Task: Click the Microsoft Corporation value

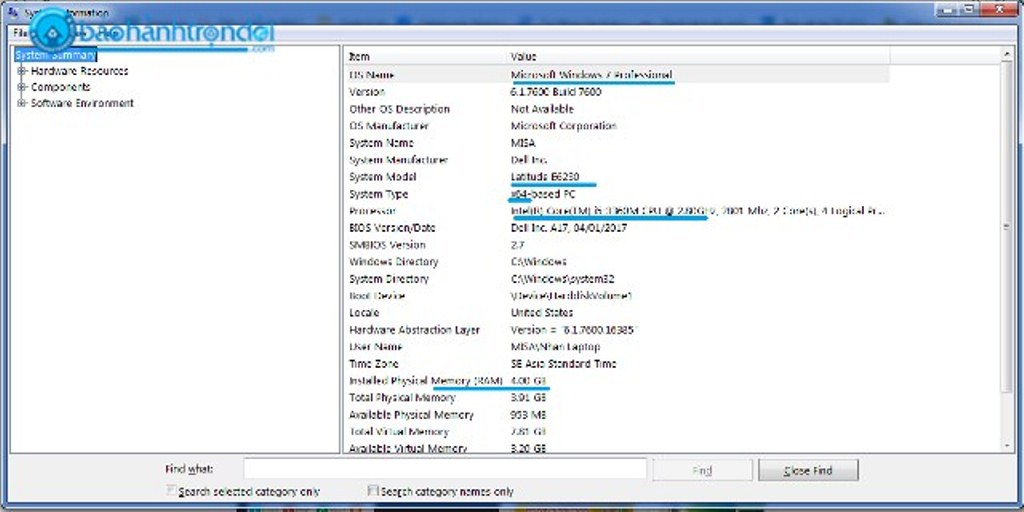Action: pos(564,126)
